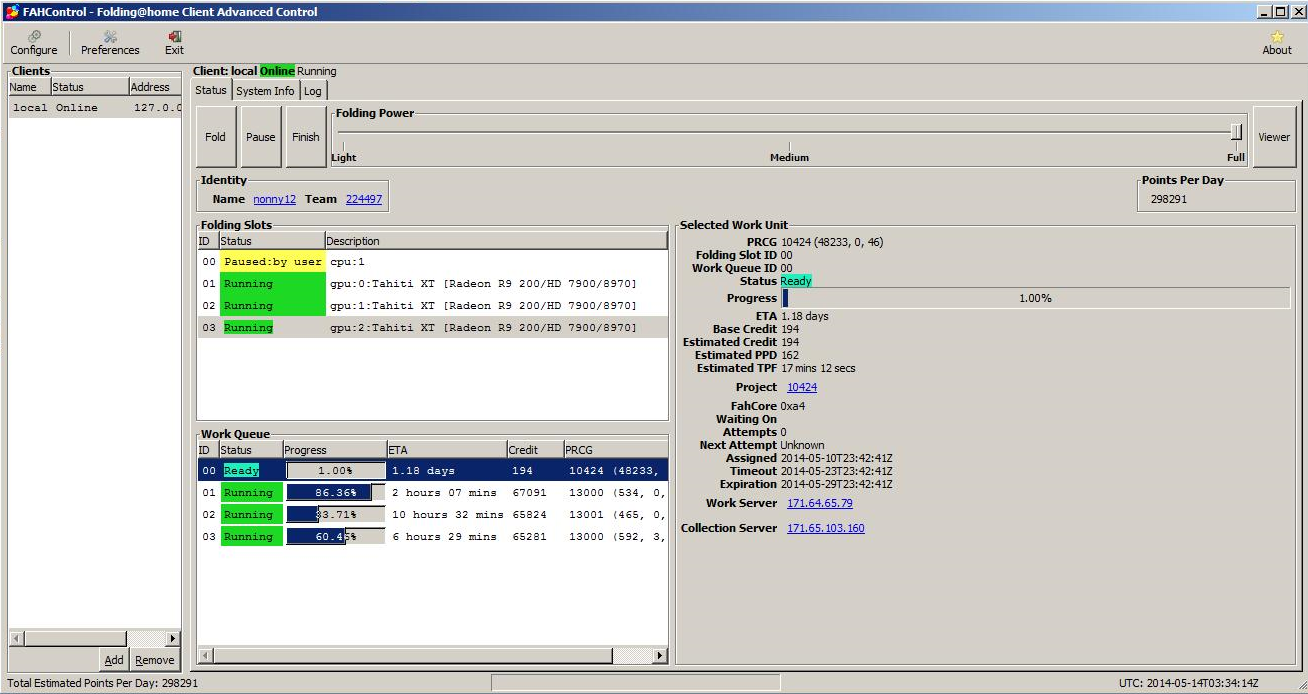Select work queue row with 86.36% progress
Screen dimensions: 1308x694
[x=432, y=492]
